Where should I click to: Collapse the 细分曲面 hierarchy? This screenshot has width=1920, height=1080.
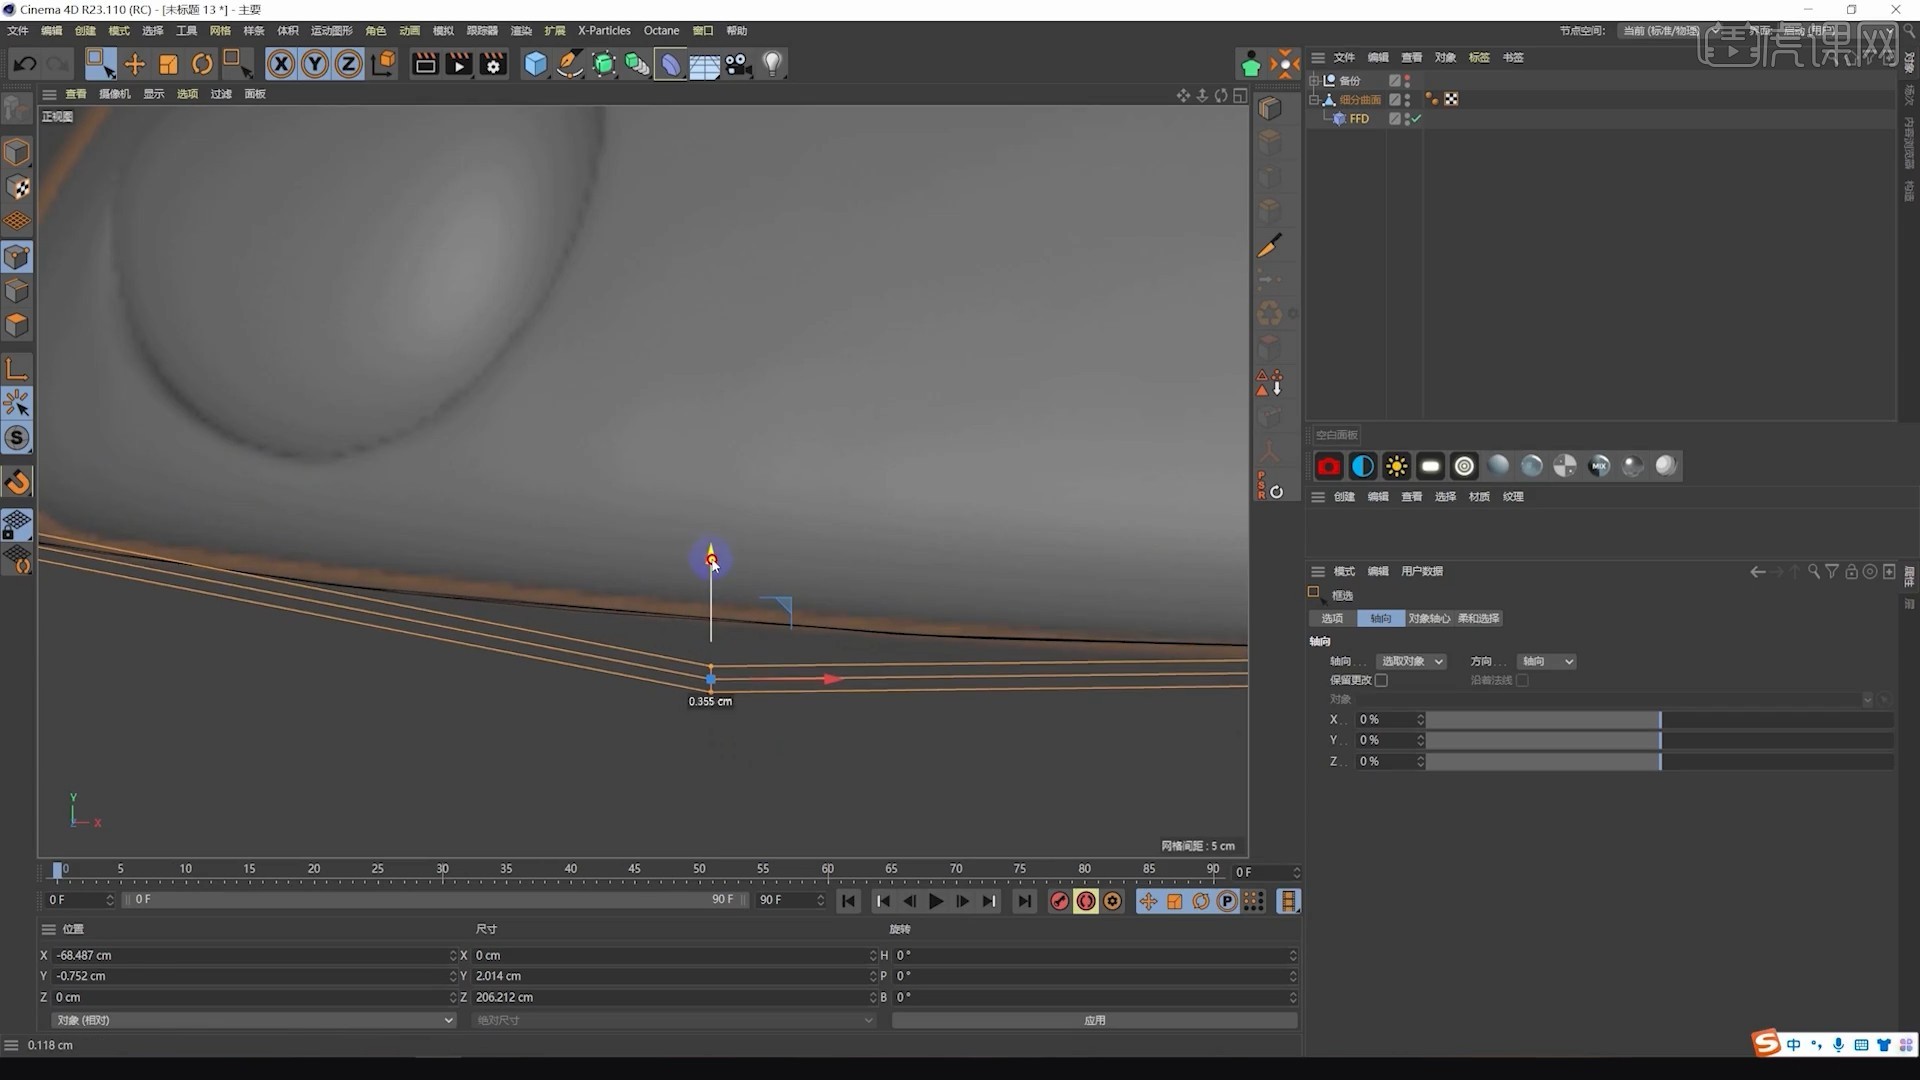point(1316,99)
